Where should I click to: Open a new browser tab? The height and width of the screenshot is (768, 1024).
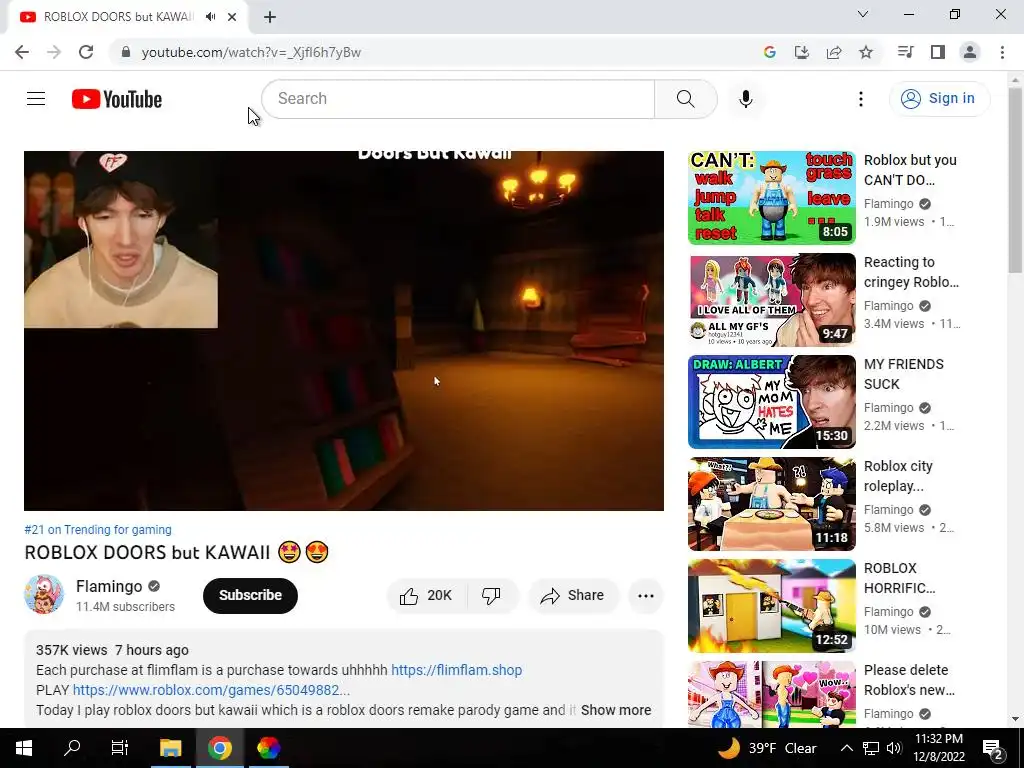[270, 17]
